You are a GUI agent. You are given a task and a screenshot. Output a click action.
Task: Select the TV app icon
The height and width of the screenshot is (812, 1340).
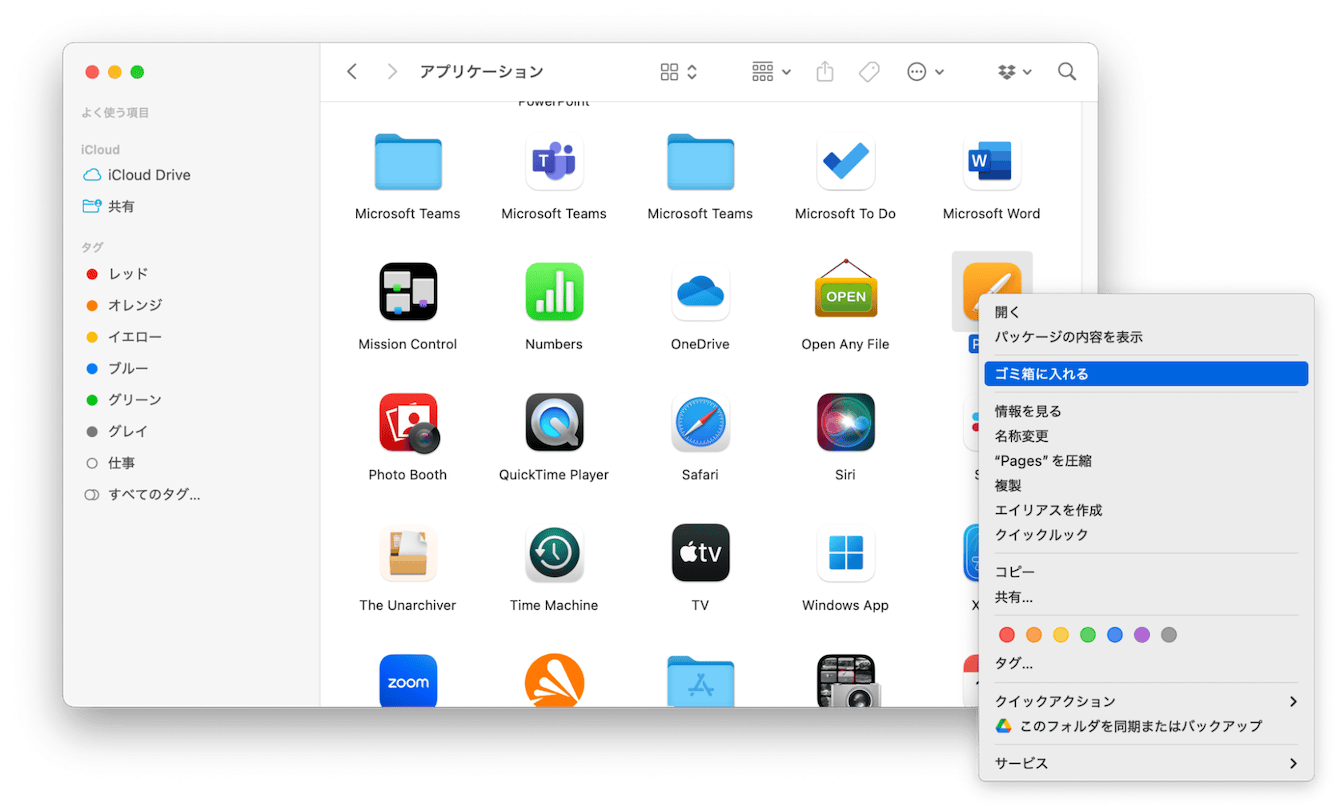pos(700,553)
